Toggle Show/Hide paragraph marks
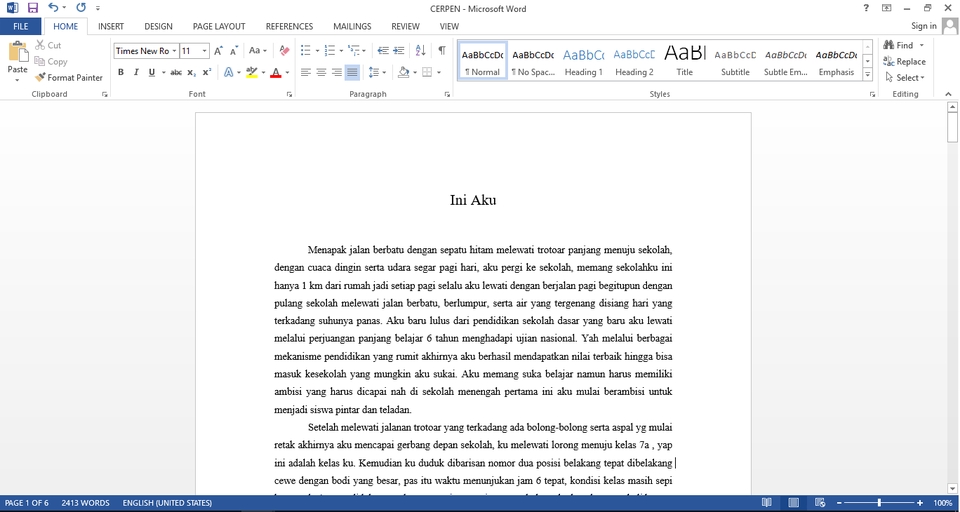 tap(441, 51)
